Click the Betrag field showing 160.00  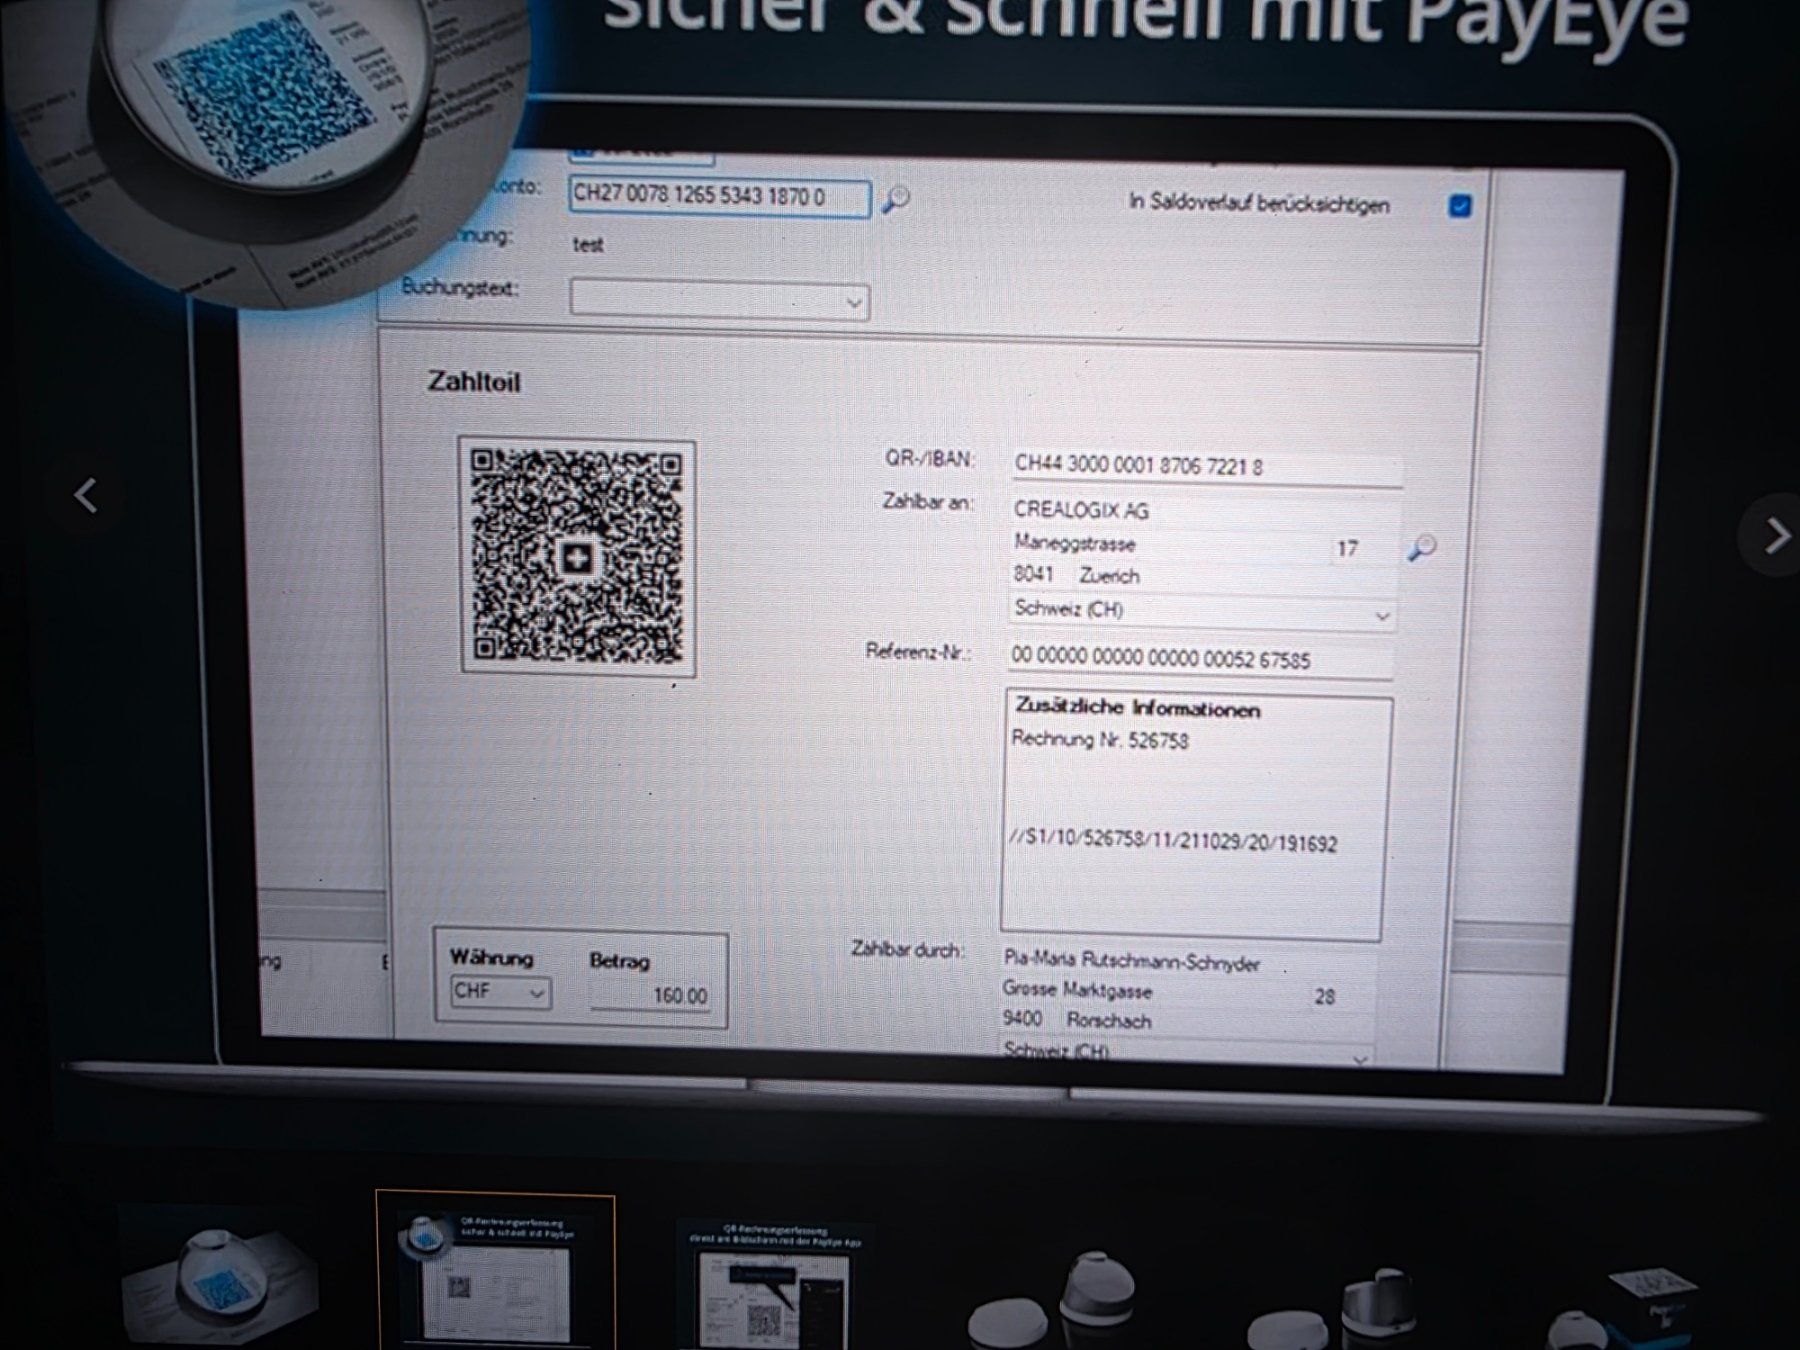(650, 995)
